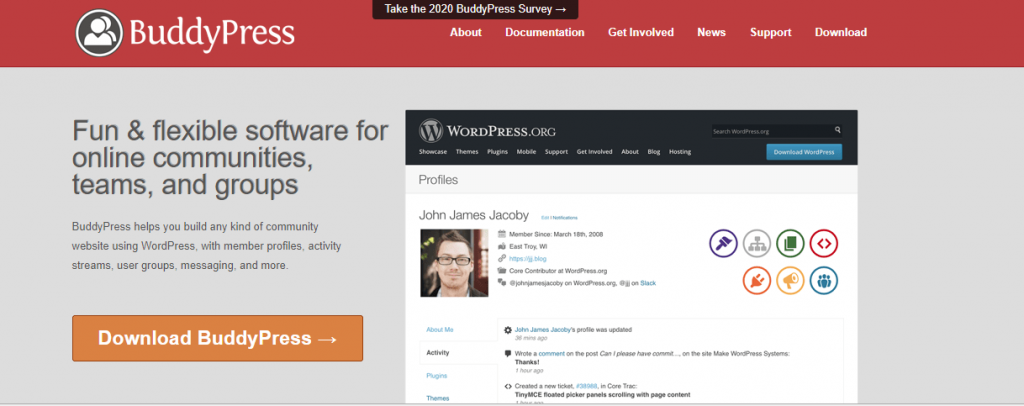This screenshot has height=406, width=1024.
Task: Click the blue group badge icon
Action: point(824,281)
